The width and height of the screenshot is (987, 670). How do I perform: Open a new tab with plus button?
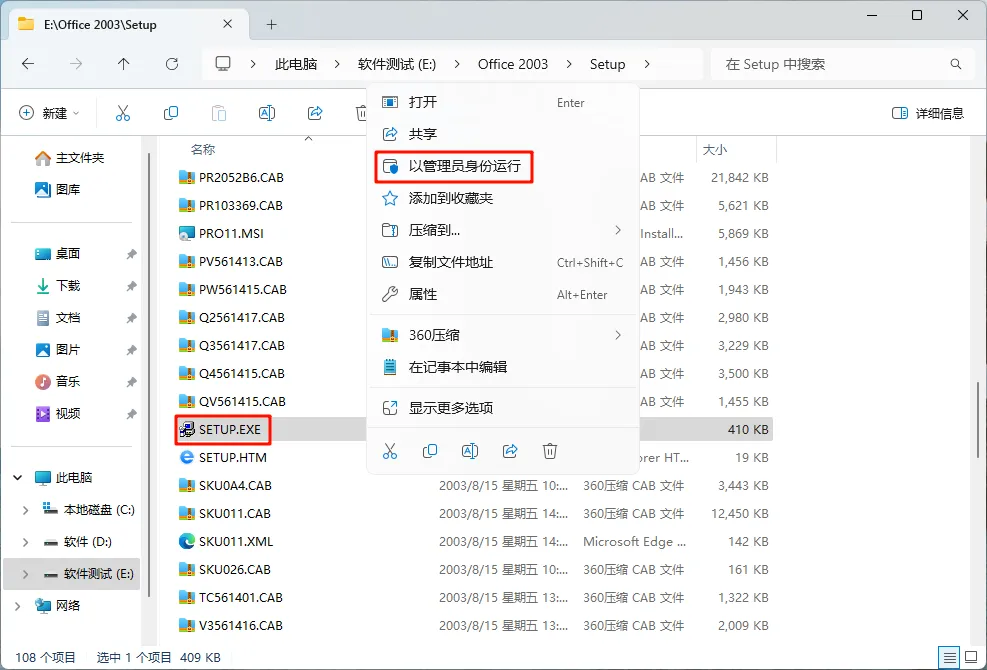coord(271,25)
